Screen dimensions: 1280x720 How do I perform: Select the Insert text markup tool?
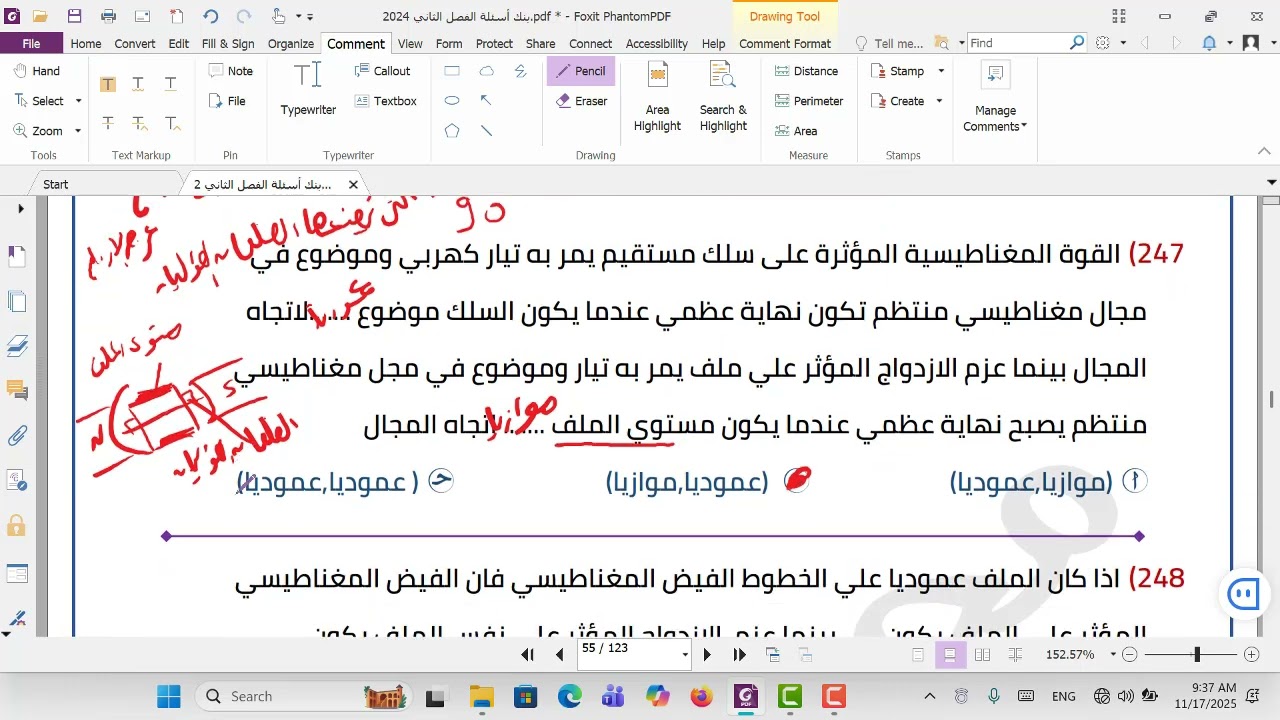coord(171,123)
